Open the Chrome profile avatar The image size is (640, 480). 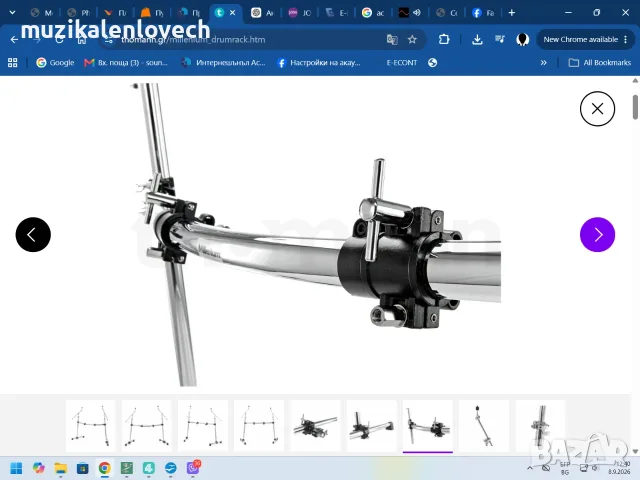522,40
